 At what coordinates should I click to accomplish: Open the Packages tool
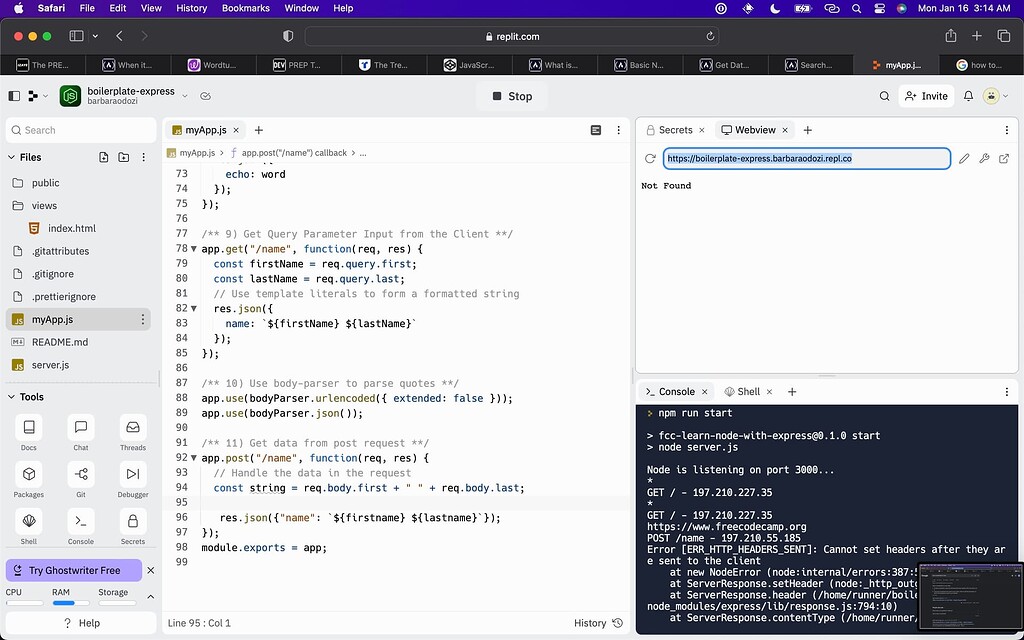coord(28,476)
